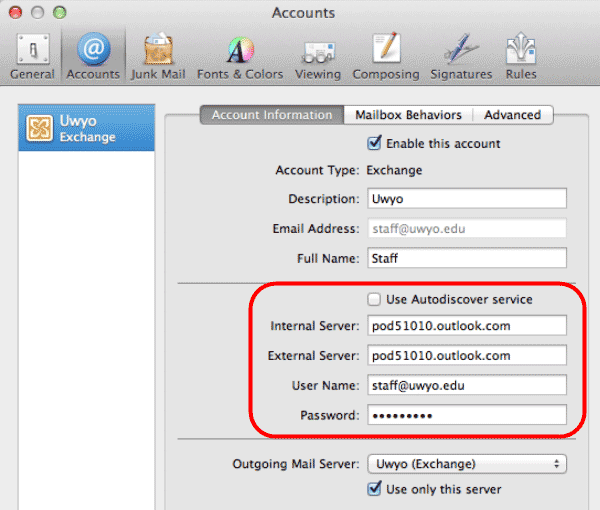Open the General preferences pane
The height and width of the screenshot is (510, 600).
pos(33,57)
